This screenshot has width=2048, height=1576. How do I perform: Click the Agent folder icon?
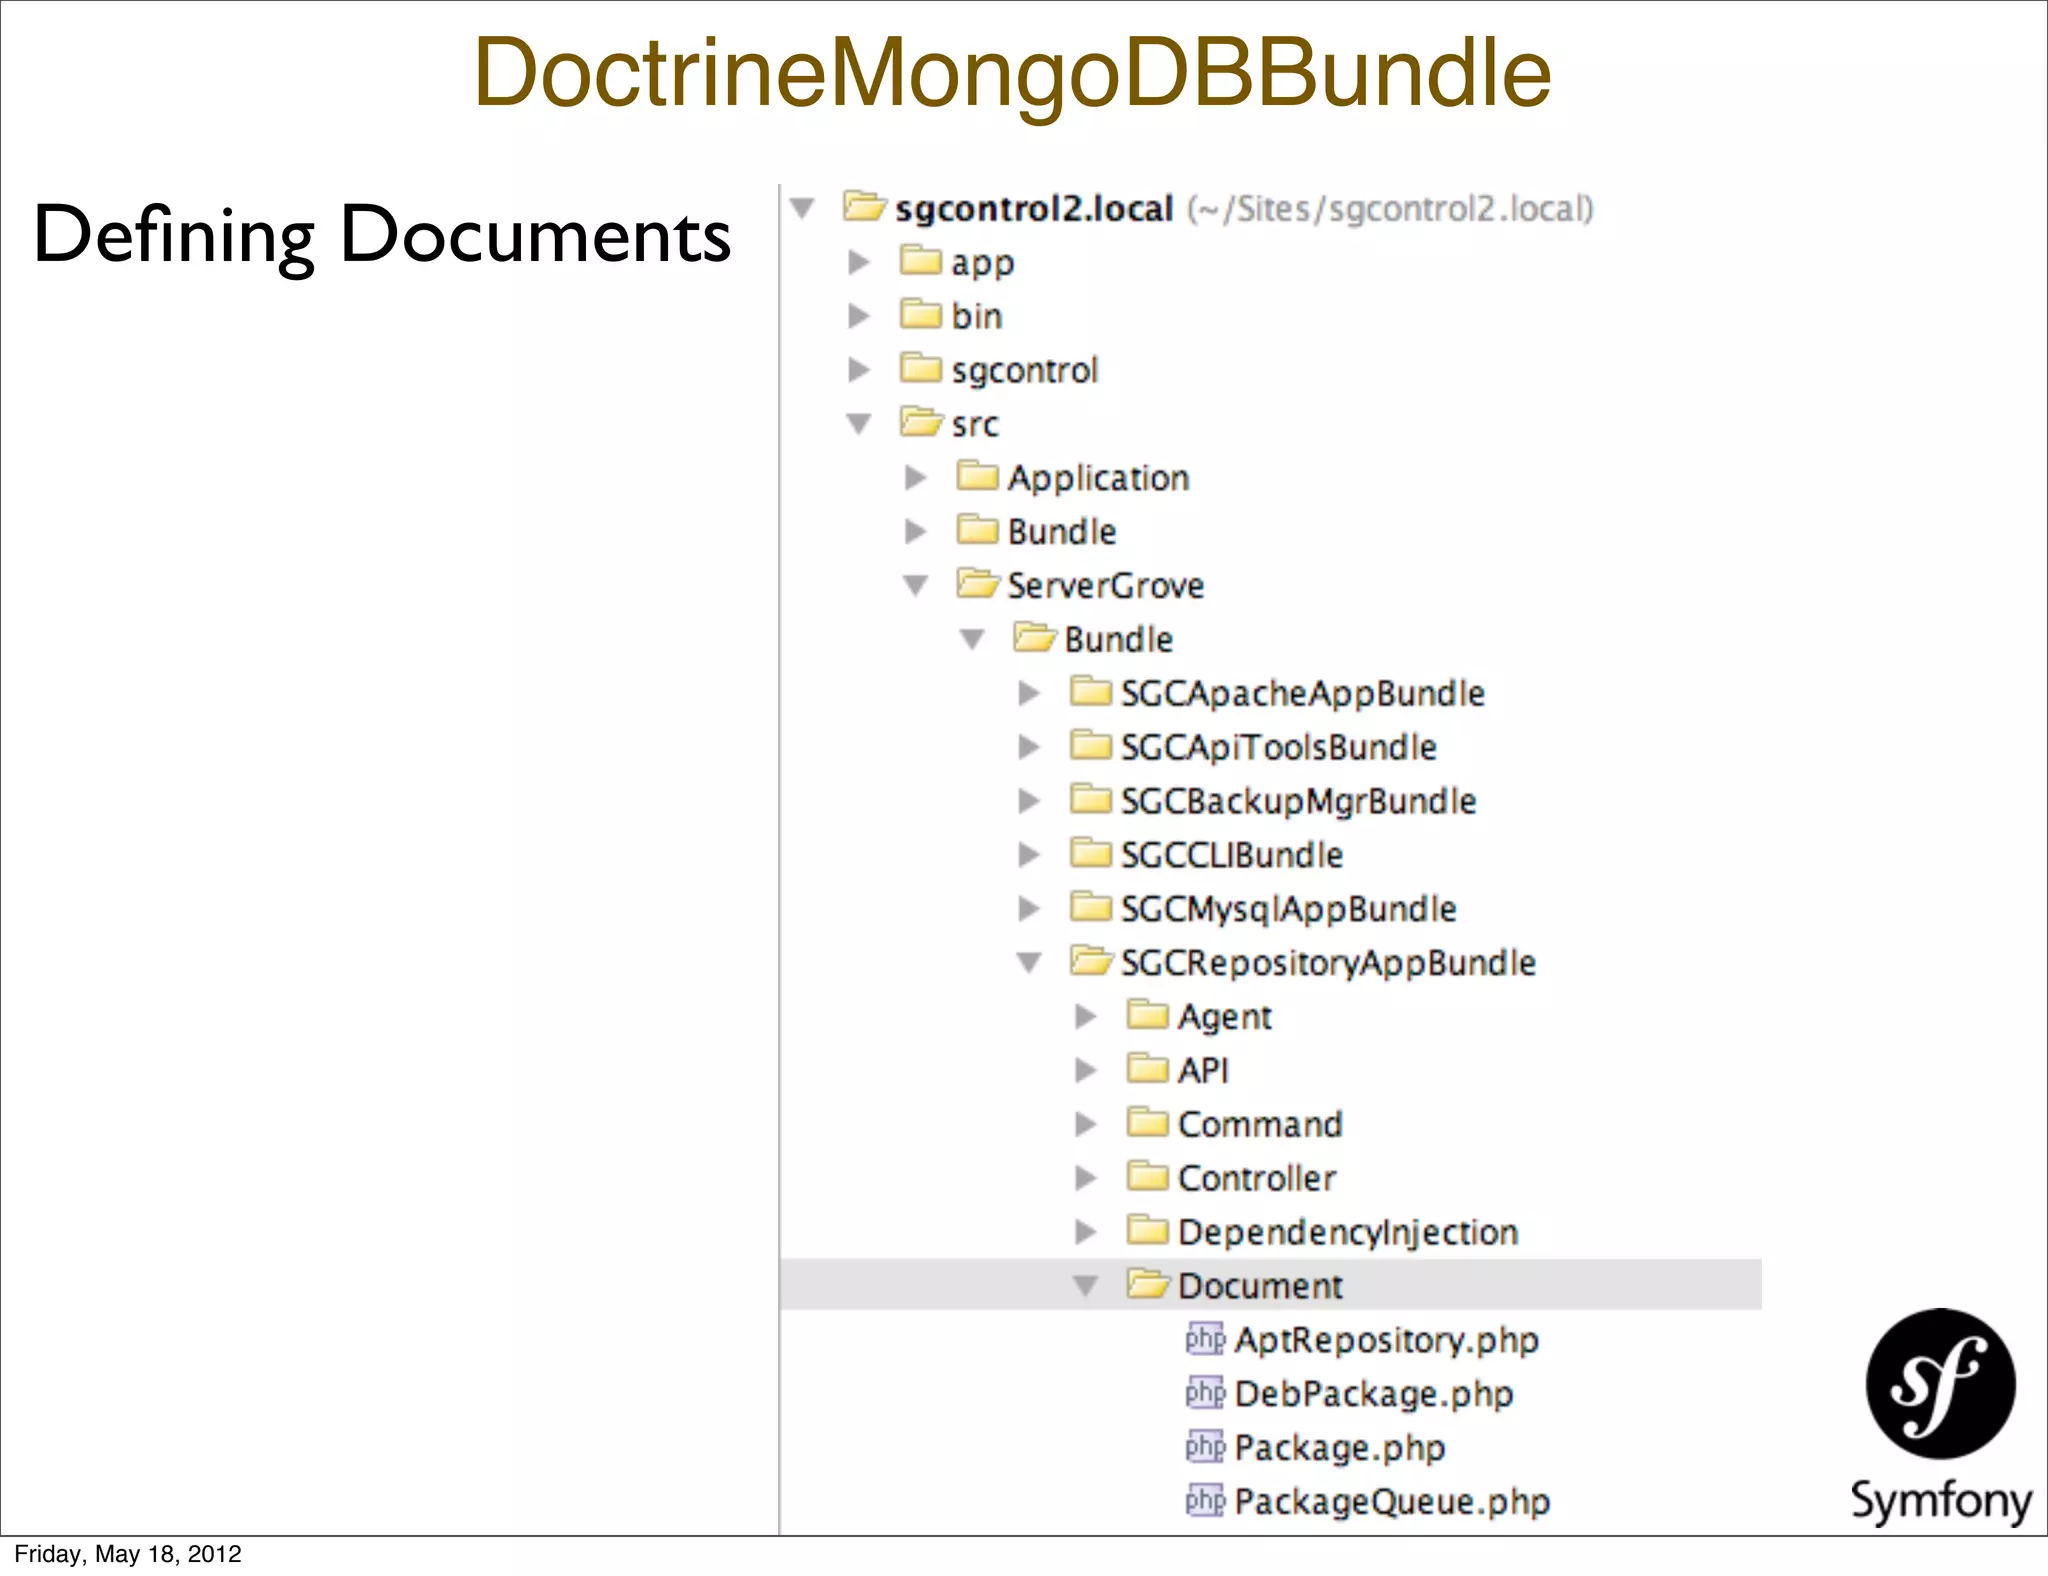tap(1147, 1014)
